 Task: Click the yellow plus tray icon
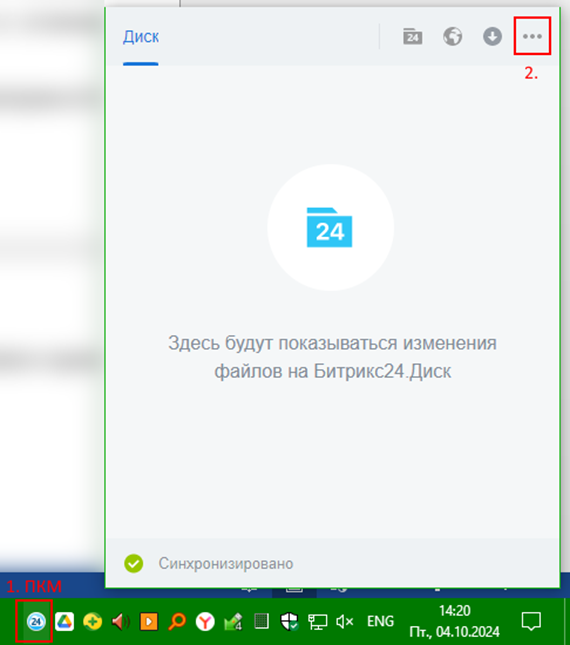[x=93, y=621]
